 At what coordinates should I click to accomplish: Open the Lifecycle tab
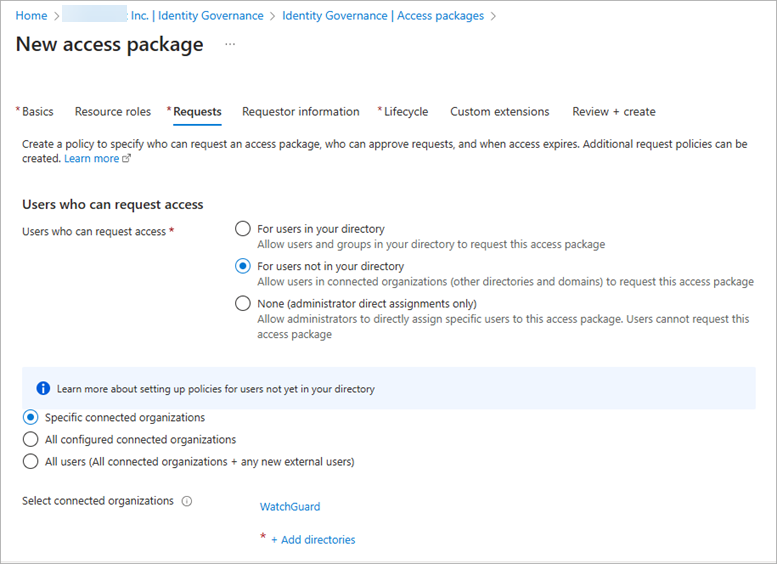click(x=405, y=112)
